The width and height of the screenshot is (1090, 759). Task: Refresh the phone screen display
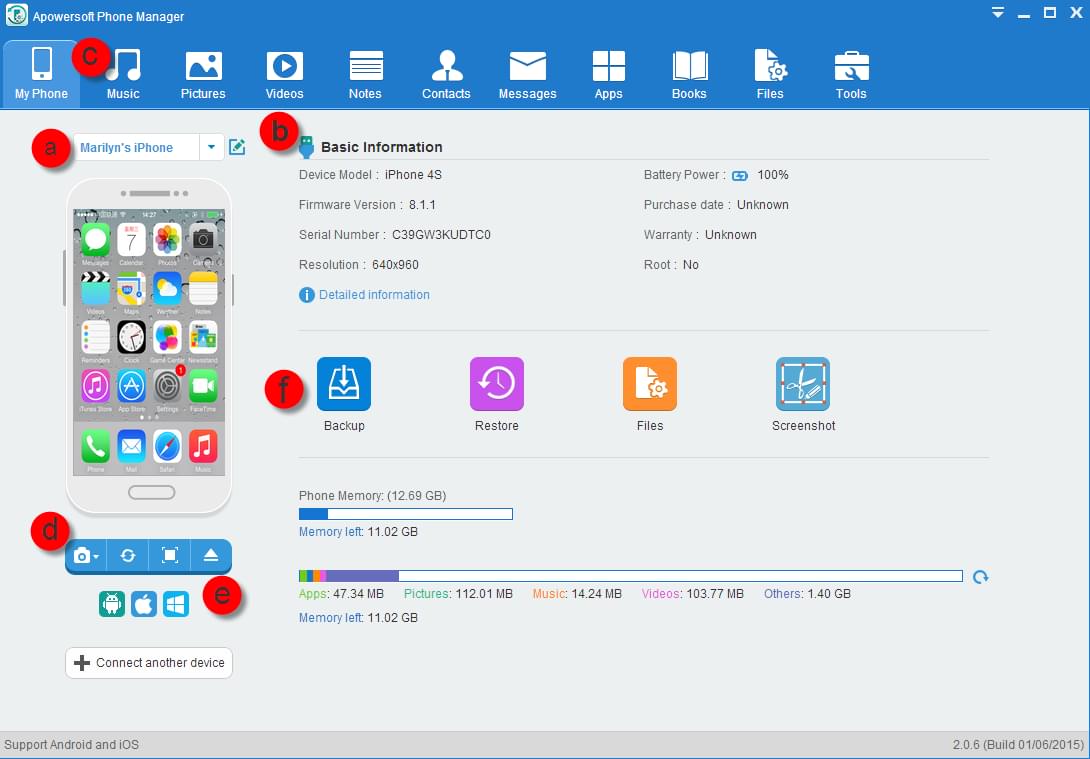click(x=128, y=556)
